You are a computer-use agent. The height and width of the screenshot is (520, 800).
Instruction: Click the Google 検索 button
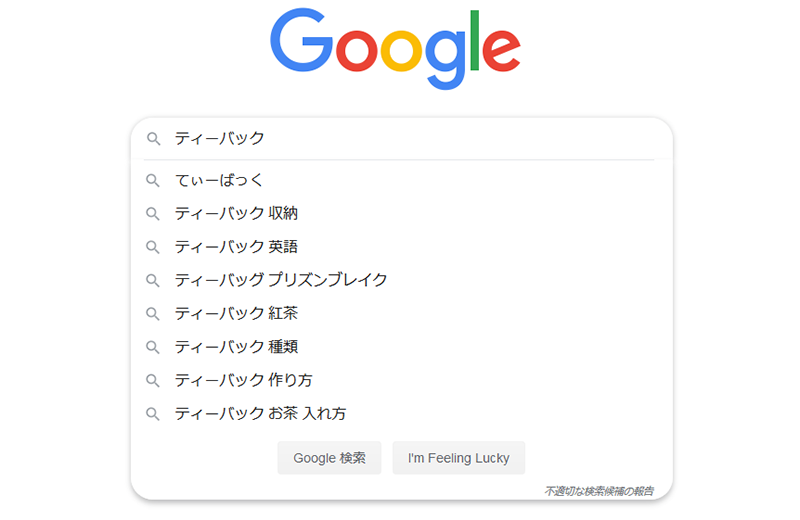(330, 458)
